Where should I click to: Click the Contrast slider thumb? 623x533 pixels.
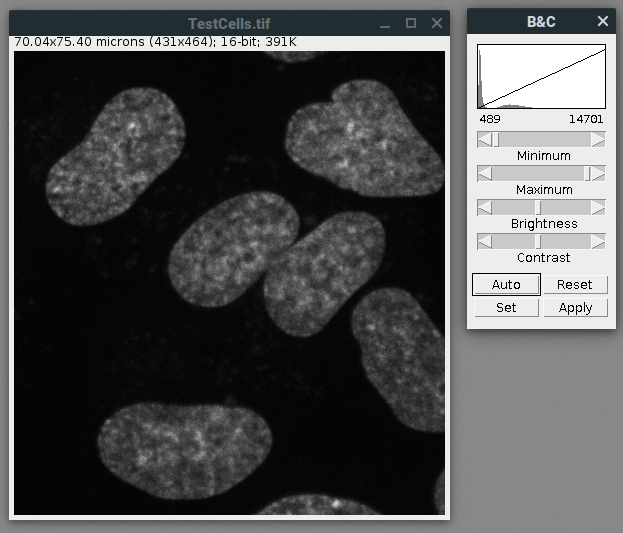tap(538, 242)
